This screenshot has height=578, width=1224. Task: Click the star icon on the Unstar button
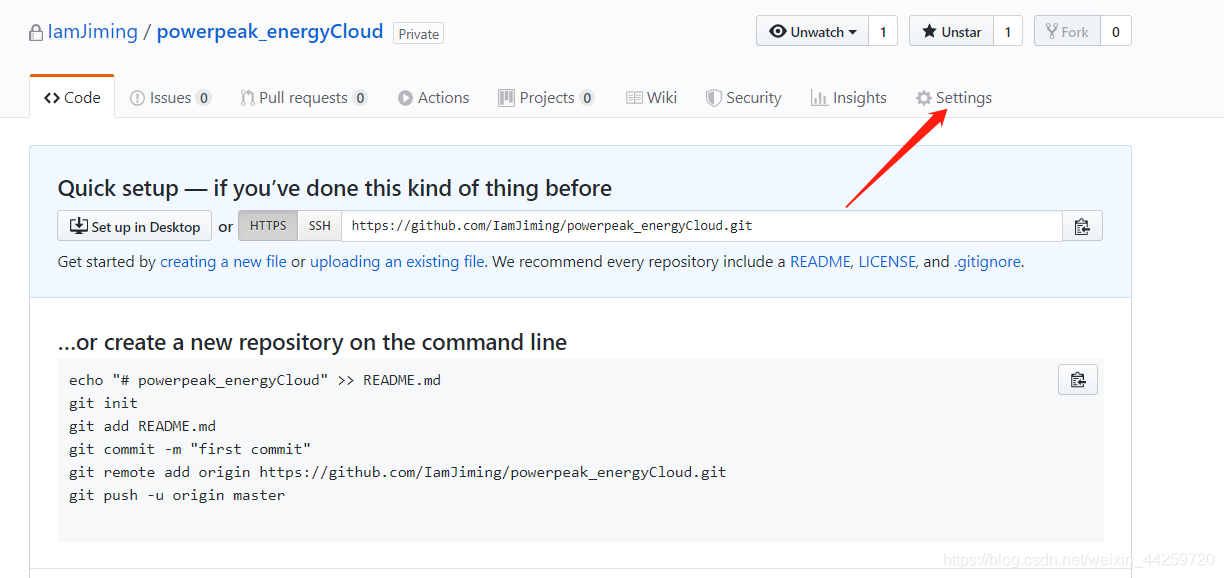coord(929,32)
